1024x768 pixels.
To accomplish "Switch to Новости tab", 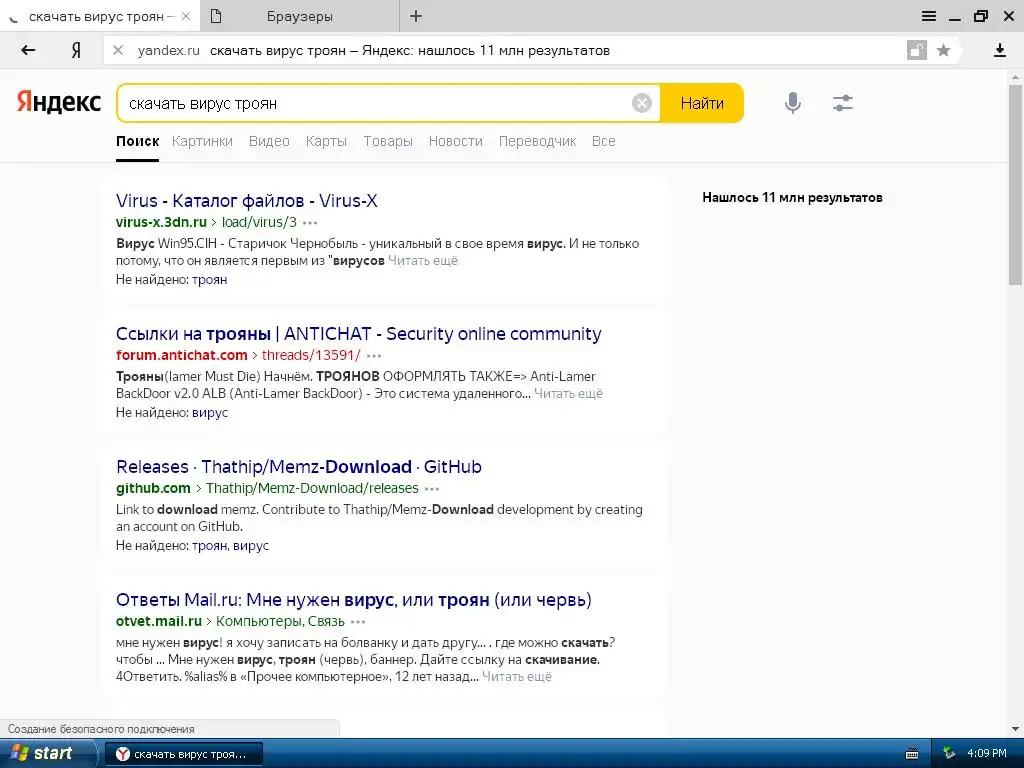I will point(456,141).
